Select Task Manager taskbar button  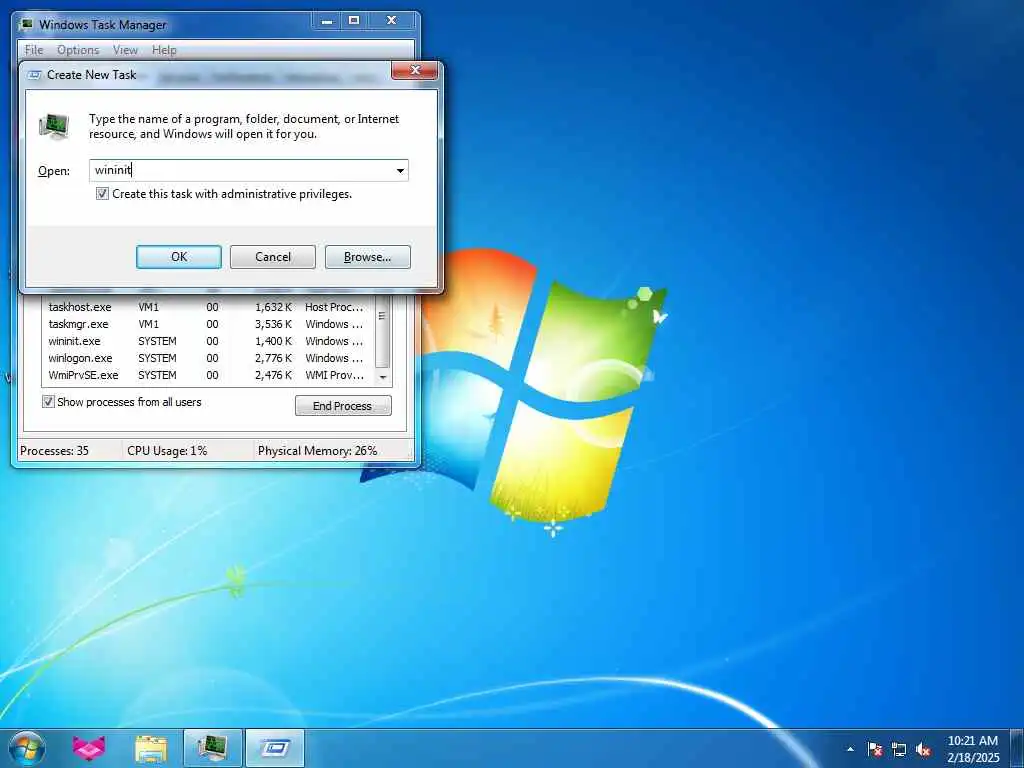[x=212, y=749]
